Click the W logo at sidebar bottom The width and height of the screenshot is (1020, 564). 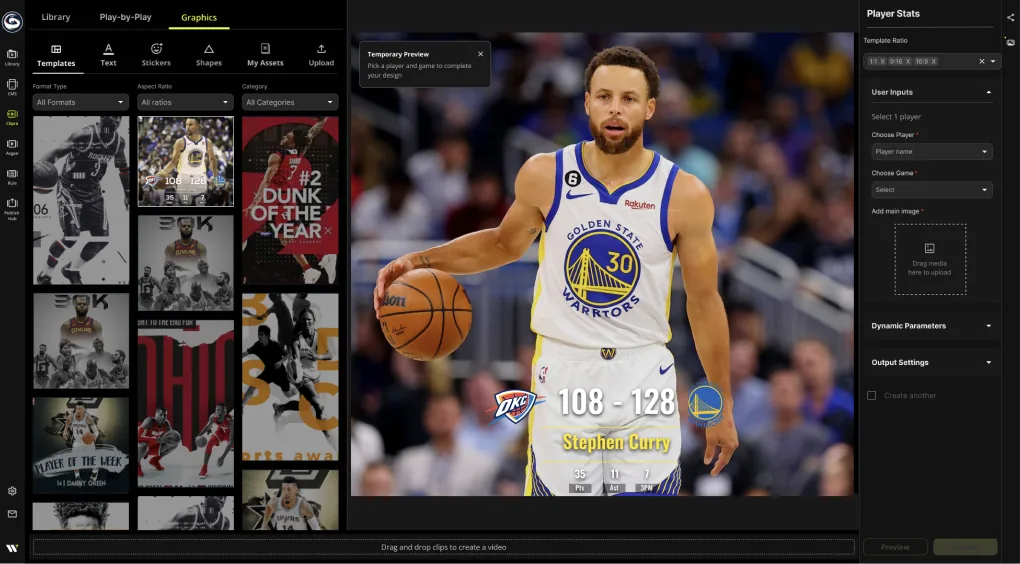pos(12,548)
